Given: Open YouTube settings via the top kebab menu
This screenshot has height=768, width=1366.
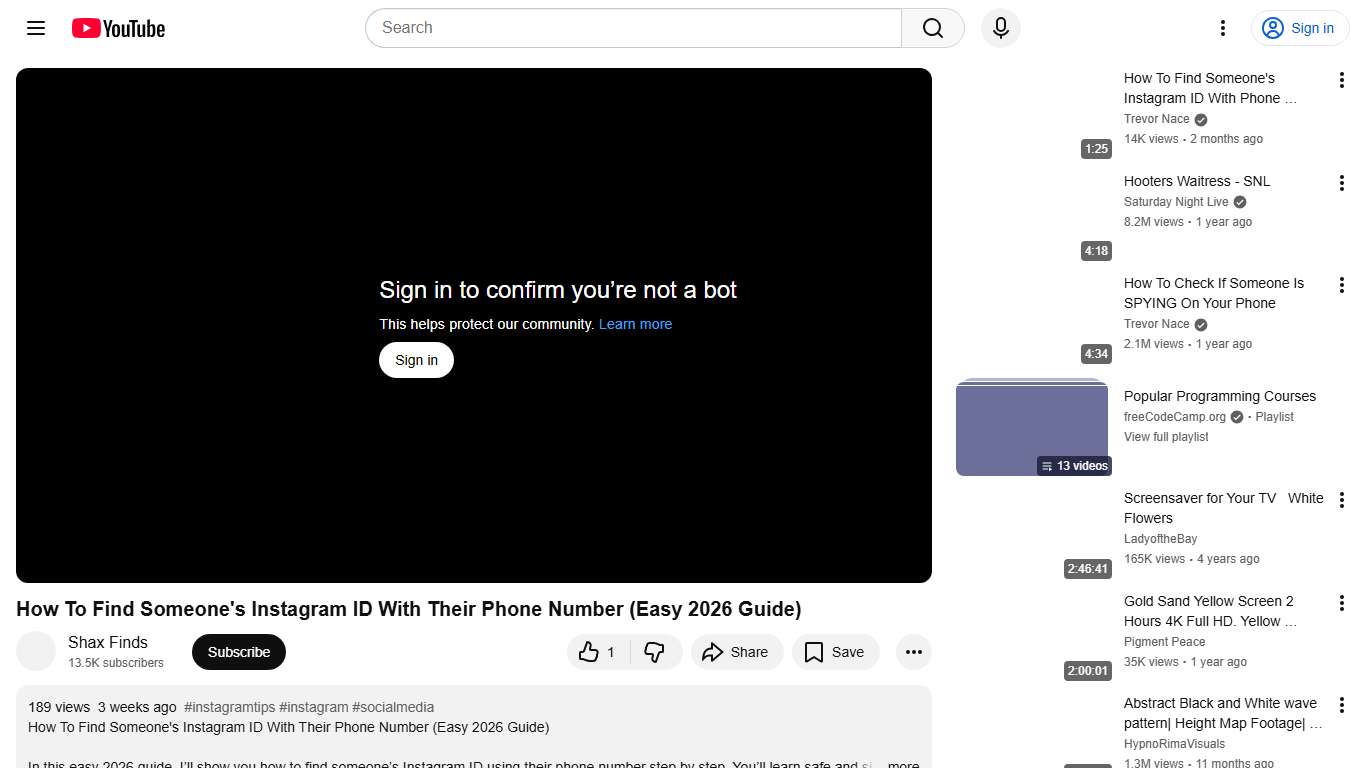Looking at the screenshot, I should pos(1222,28).
